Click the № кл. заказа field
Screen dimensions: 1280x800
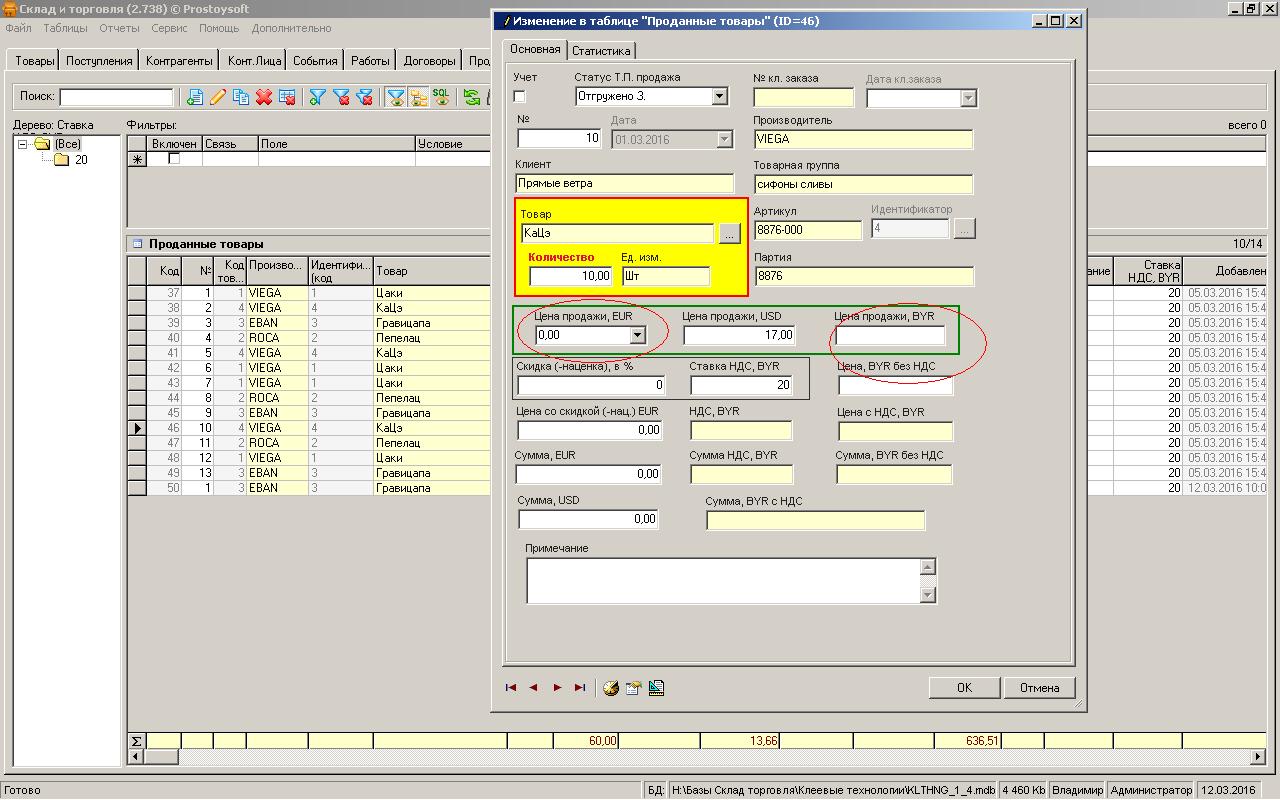click(804, 97)
